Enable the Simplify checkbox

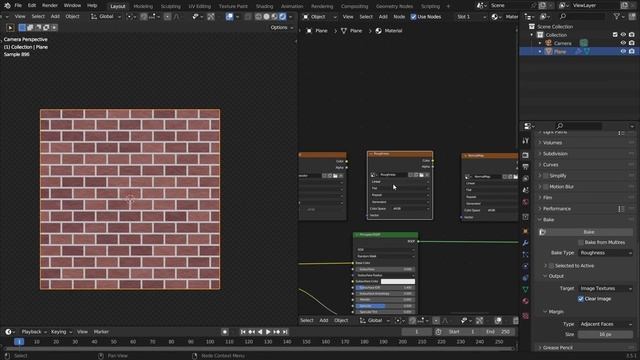click(x=546, y=176)
